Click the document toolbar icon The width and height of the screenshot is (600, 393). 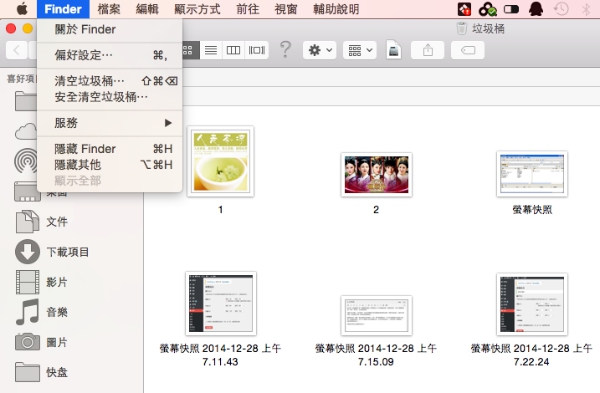tap(394, 50)
